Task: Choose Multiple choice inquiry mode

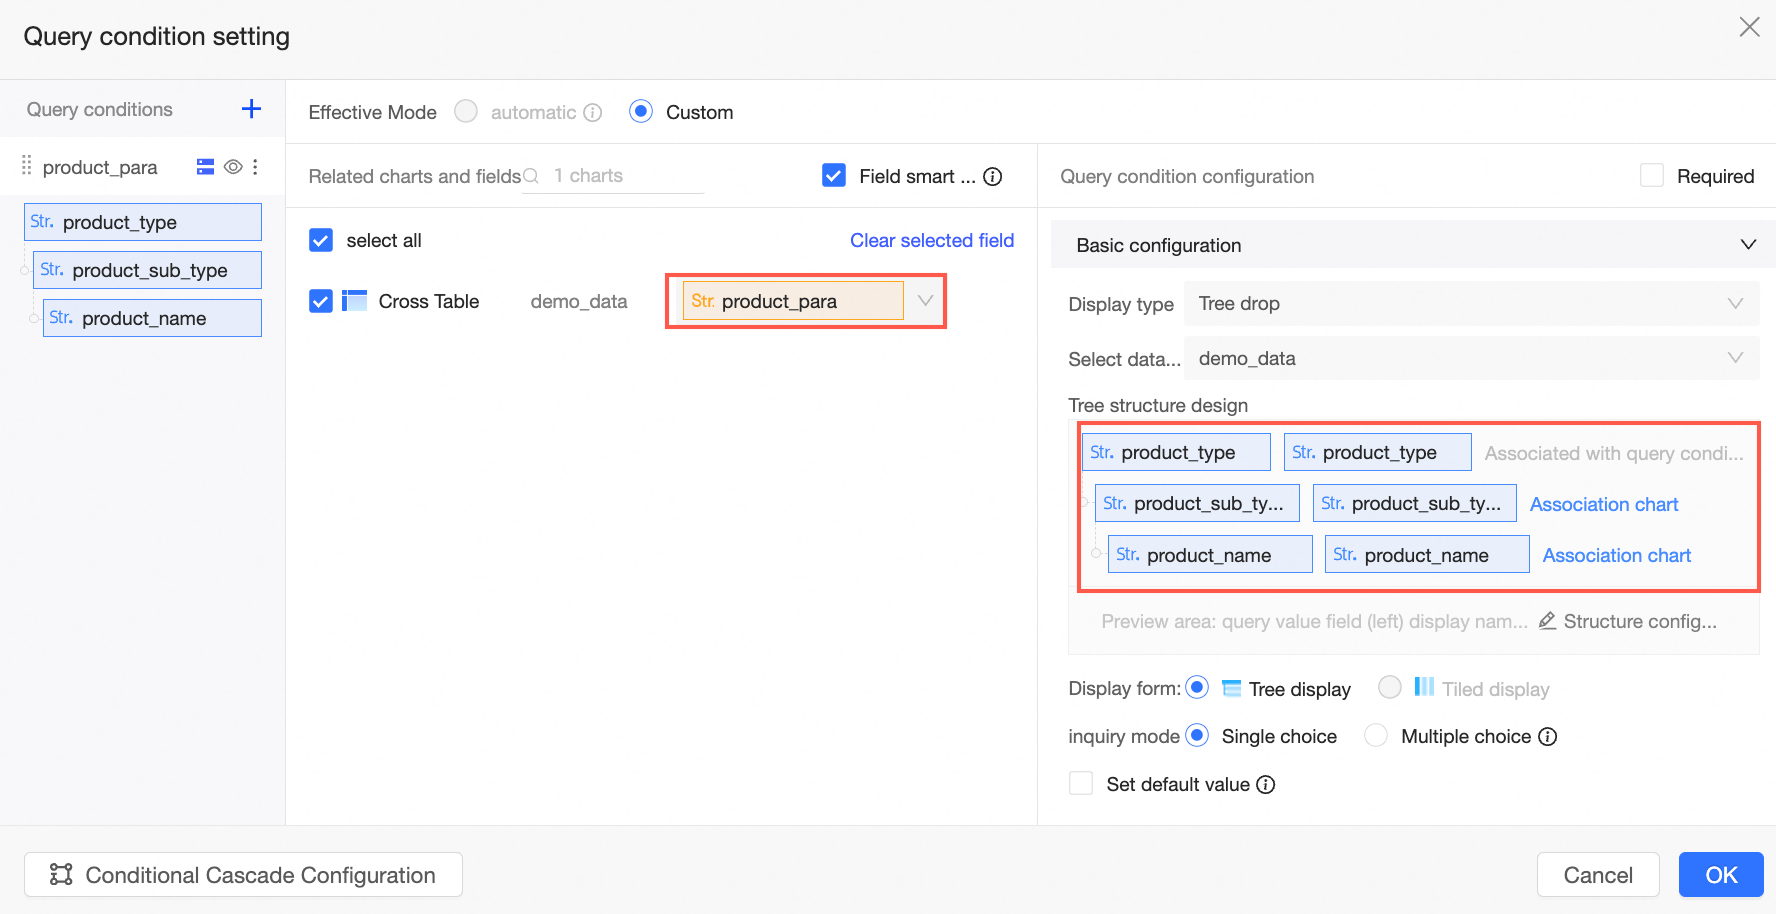Action: (x=1377, y=736)
